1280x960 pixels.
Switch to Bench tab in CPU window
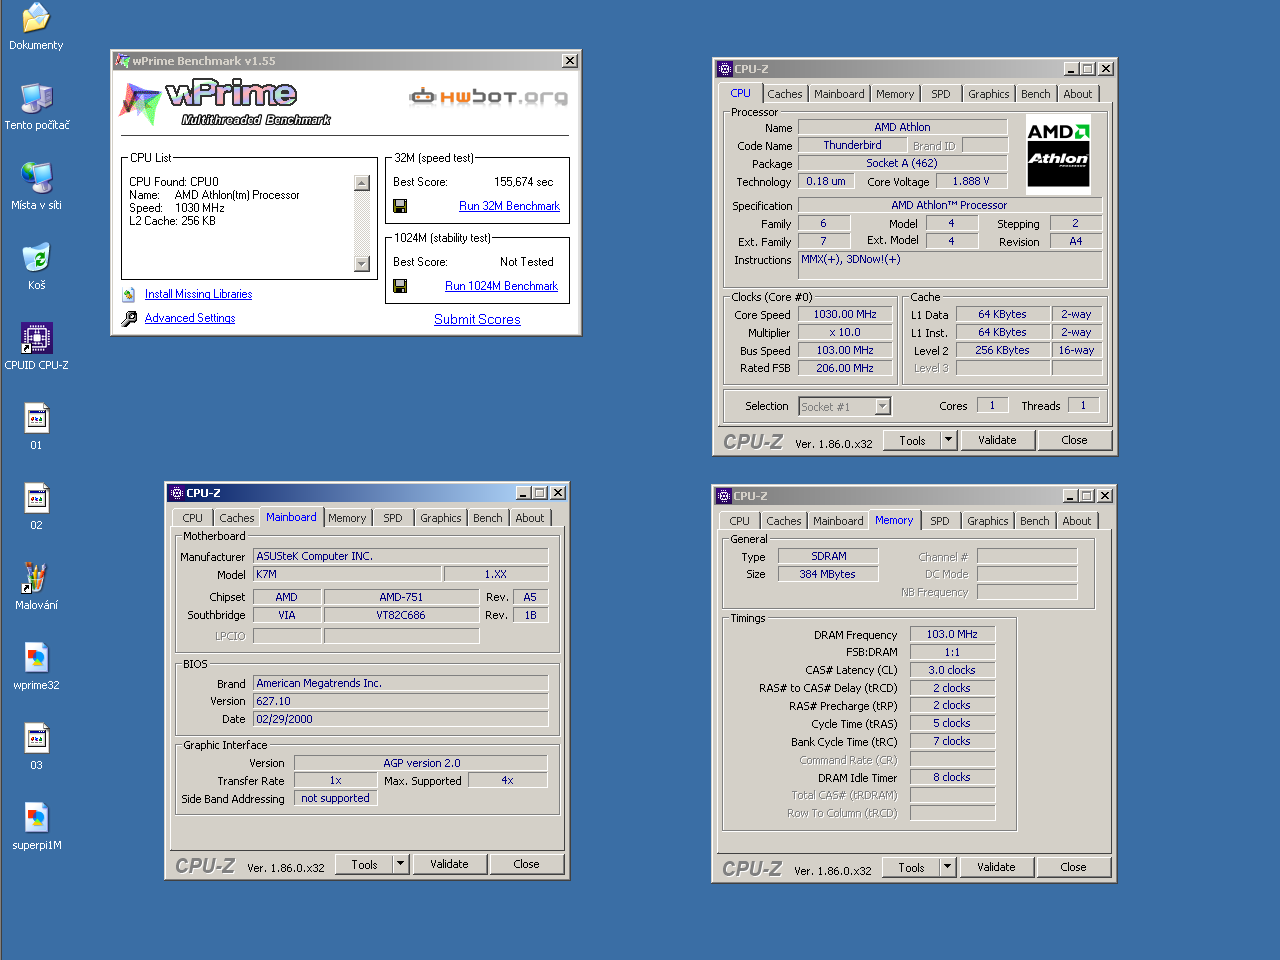point(1036,94)
